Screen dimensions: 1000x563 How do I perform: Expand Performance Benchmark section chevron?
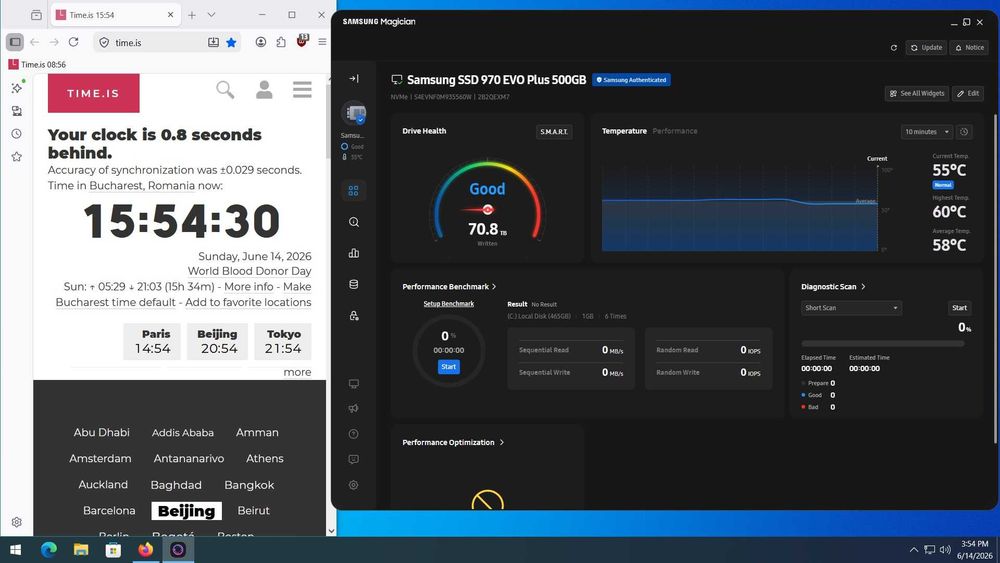[494, 287]
